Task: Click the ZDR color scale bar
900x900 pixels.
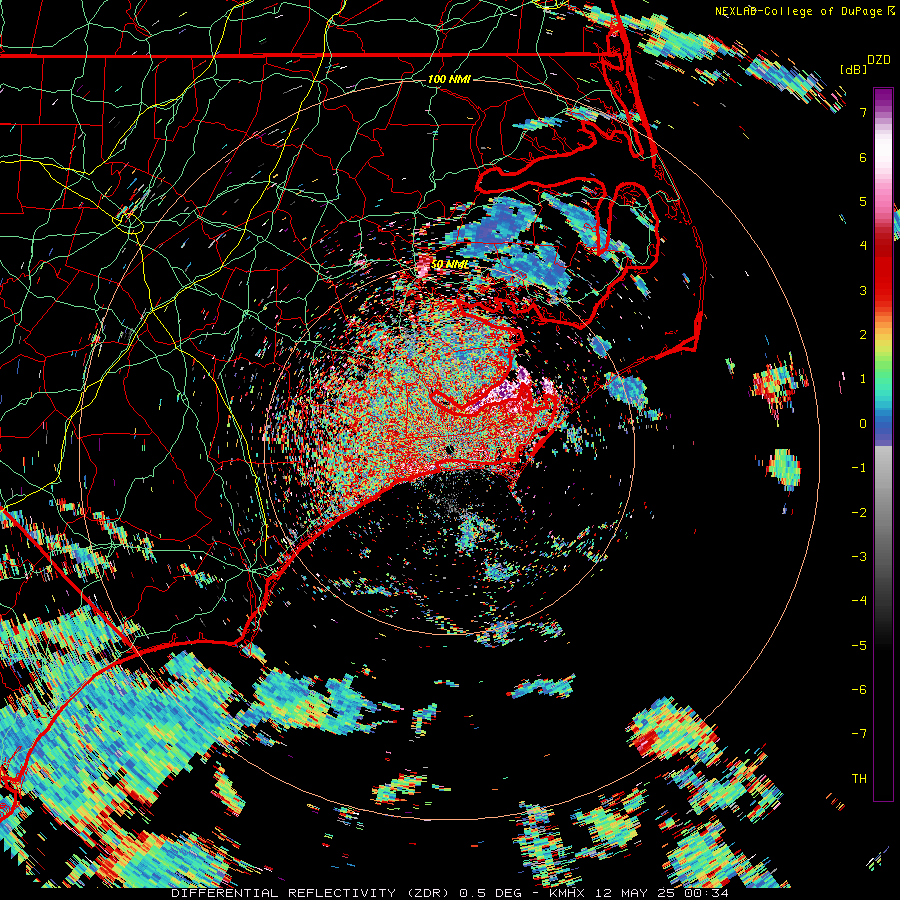Action: click(883, 444)
